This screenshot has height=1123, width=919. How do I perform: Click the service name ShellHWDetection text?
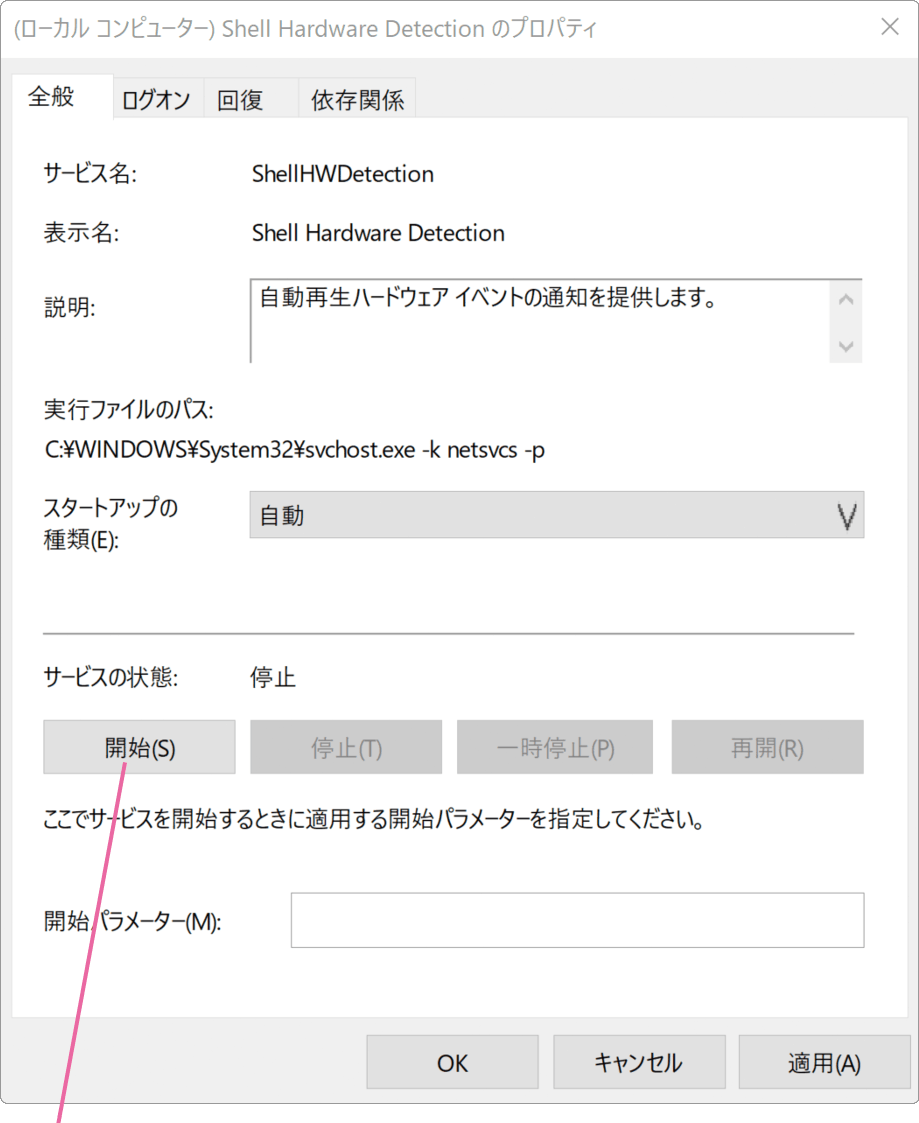click(x=342, y=174)
